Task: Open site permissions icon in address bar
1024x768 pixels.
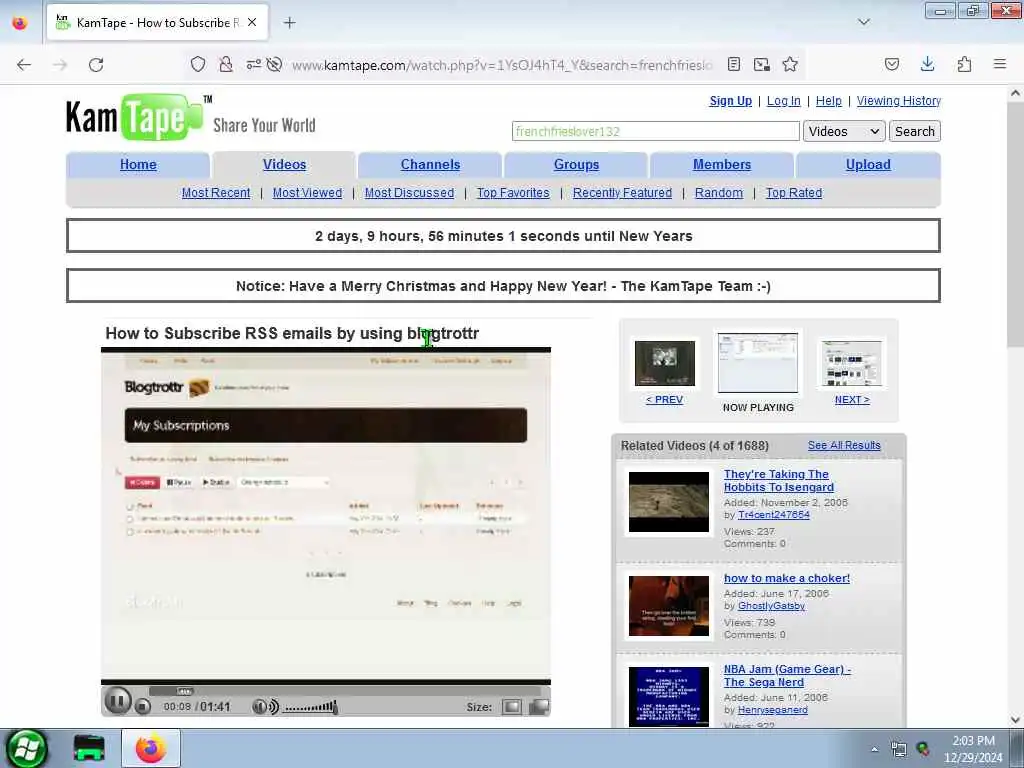Action: tap(253, 64)
